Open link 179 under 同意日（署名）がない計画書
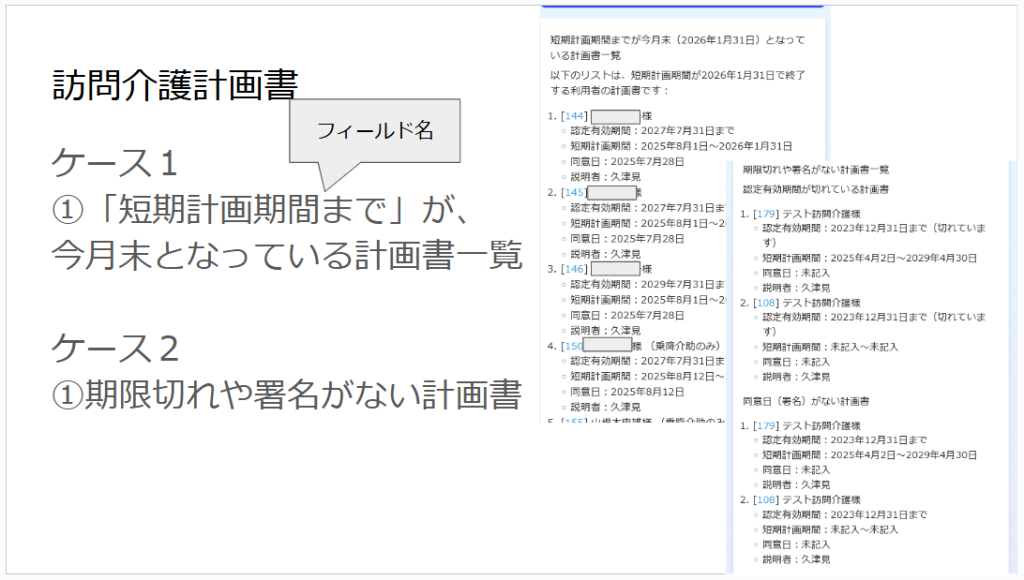Screen dimensions: 1024x580 765,425
